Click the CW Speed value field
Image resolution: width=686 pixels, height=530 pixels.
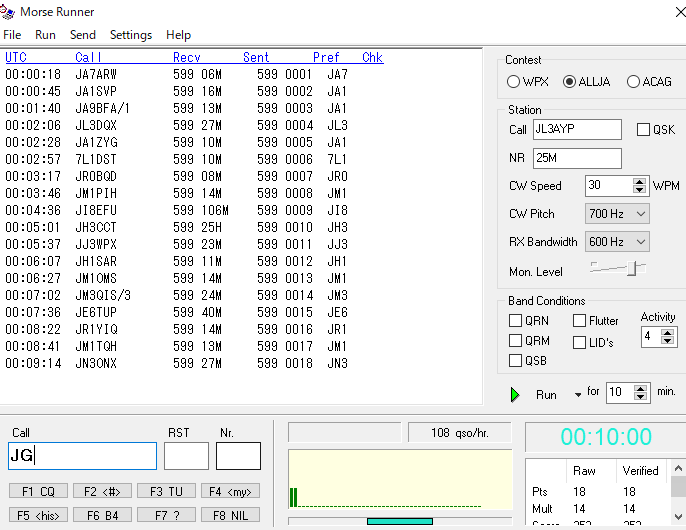tap(609, 186)
